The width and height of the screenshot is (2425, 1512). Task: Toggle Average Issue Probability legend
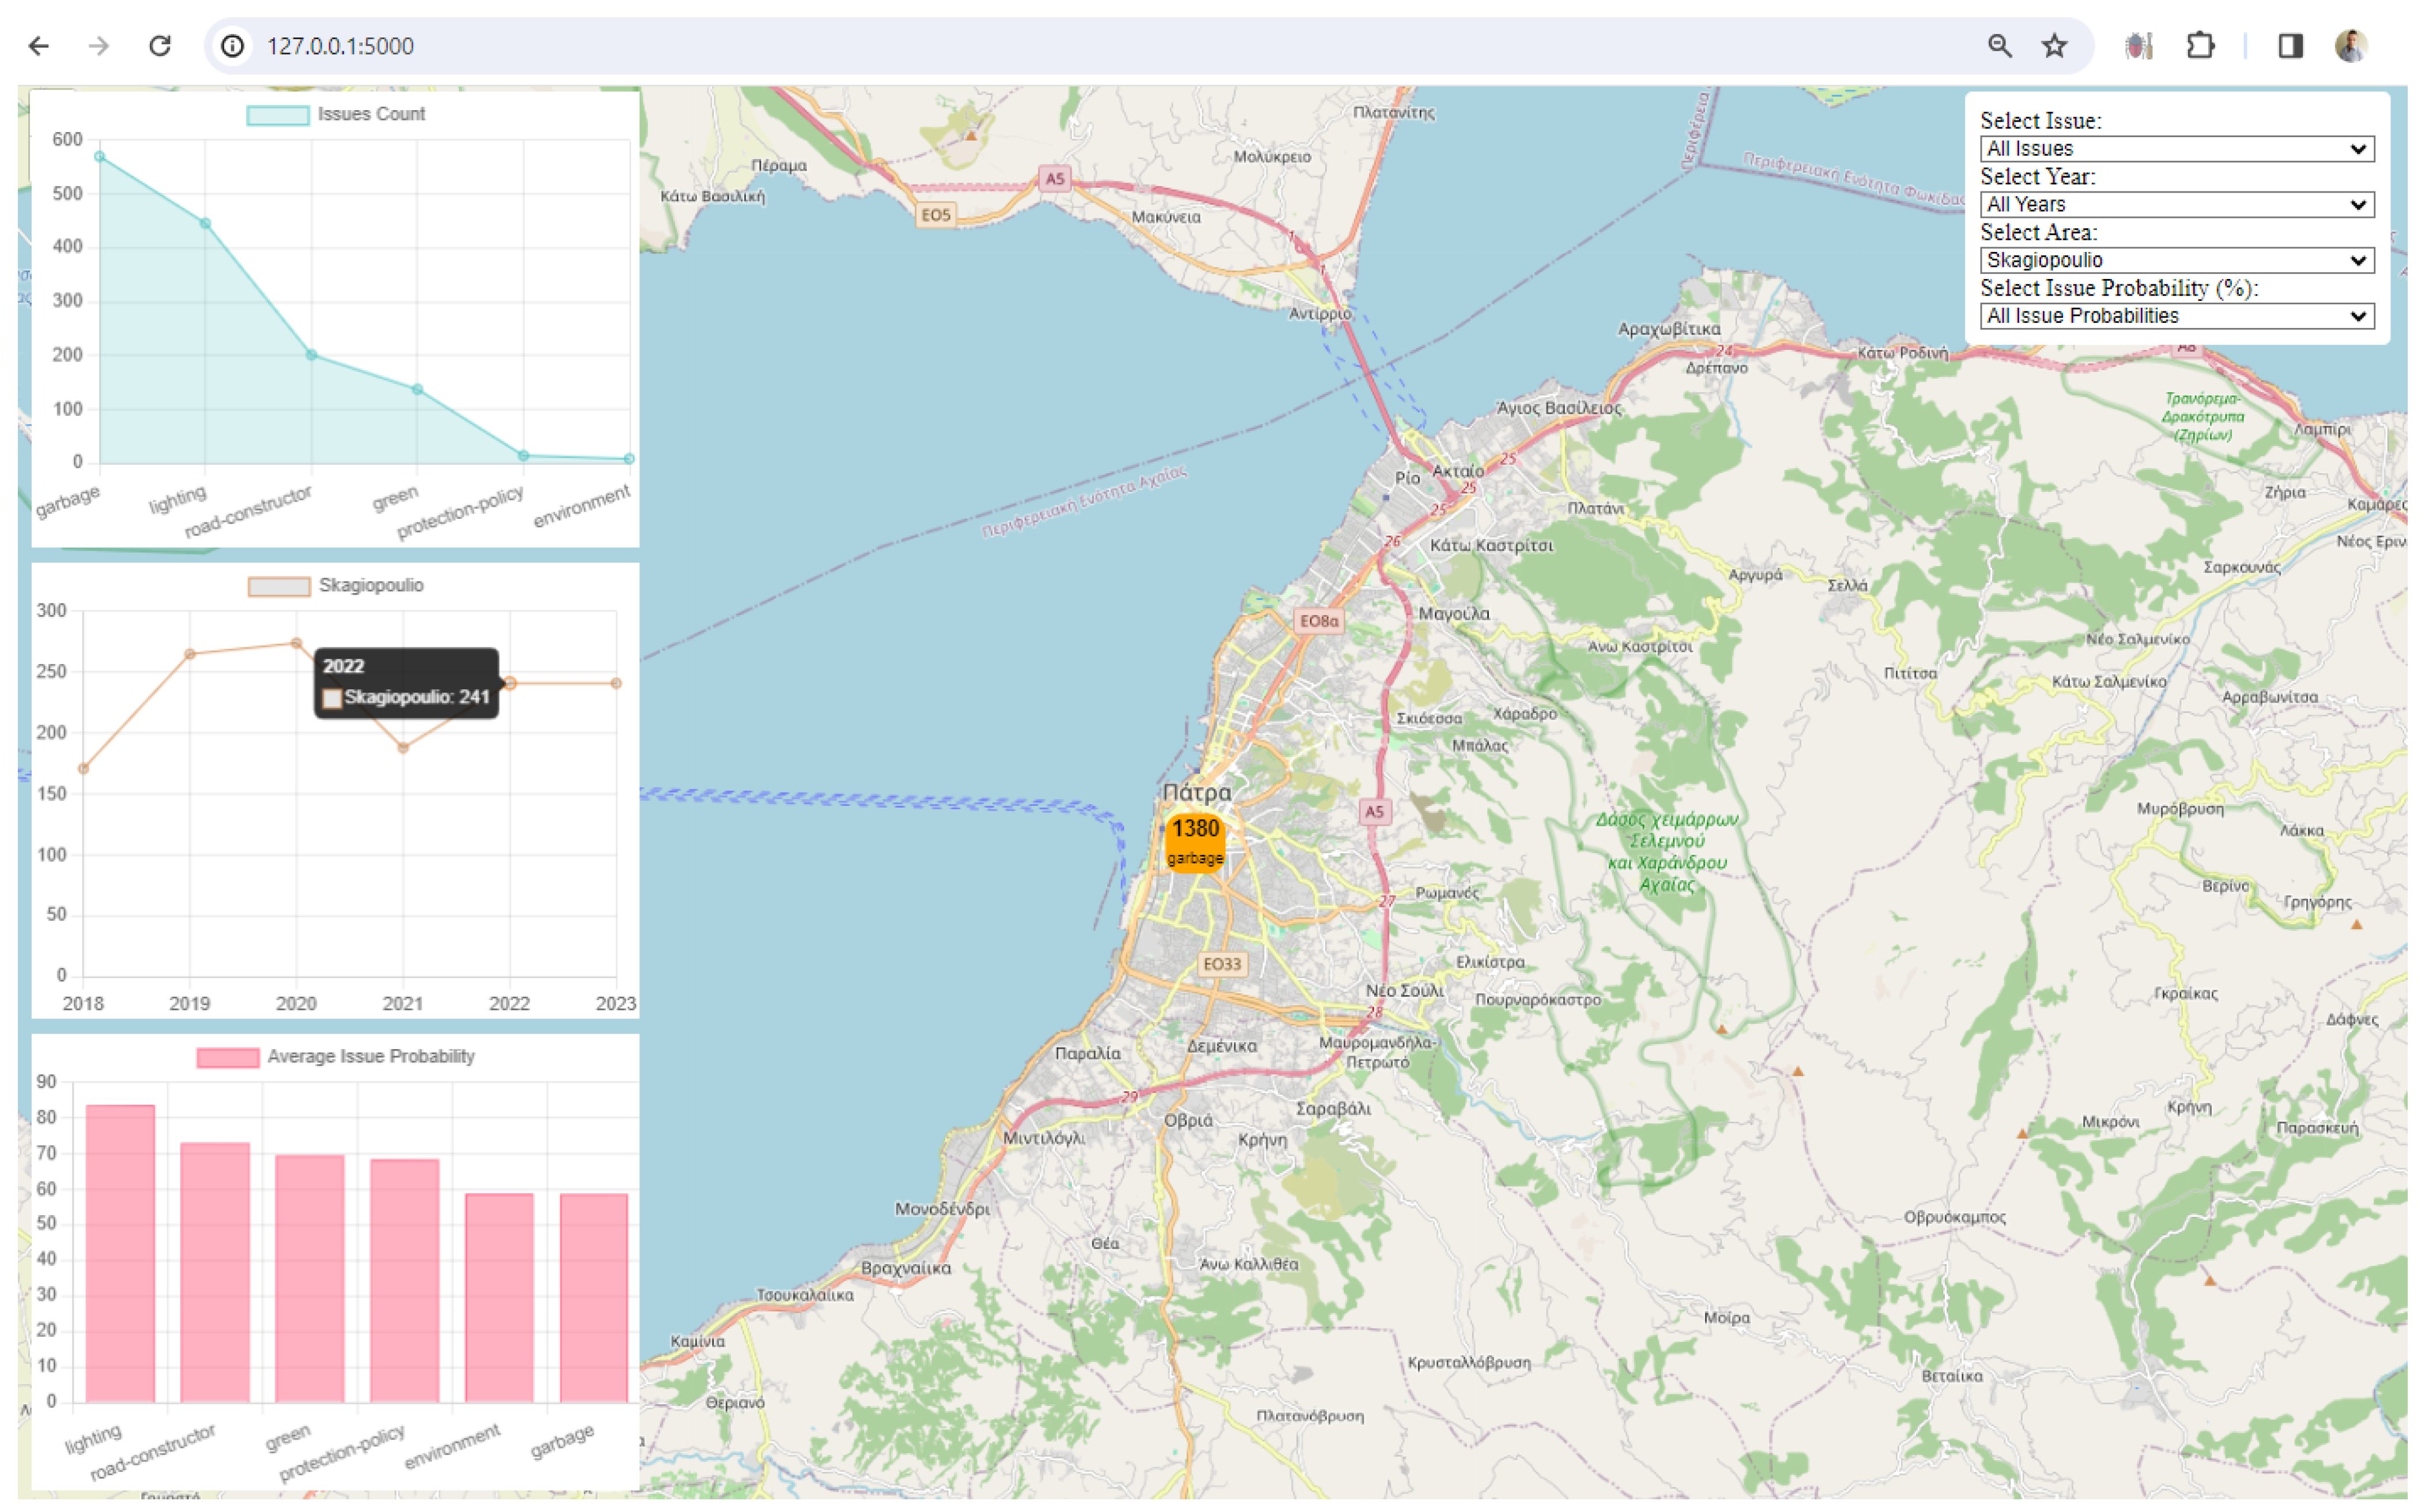(336, 1057)
